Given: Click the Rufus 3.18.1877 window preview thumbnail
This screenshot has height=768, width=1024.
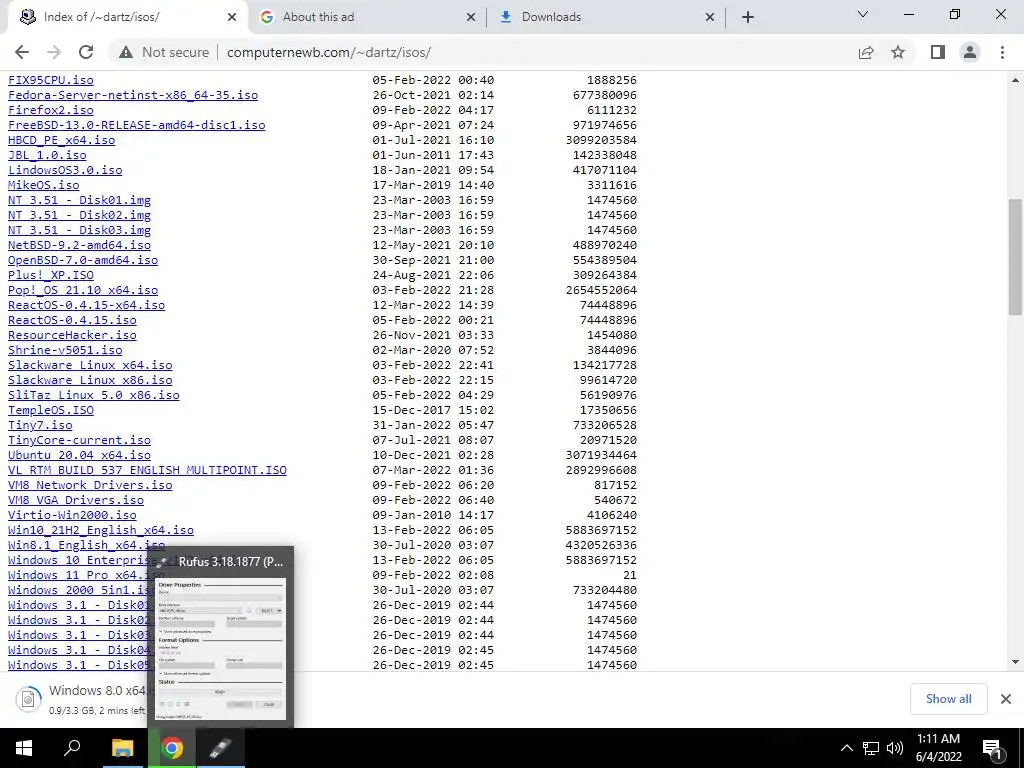Looking at the screenshot, I should (221, 648).
